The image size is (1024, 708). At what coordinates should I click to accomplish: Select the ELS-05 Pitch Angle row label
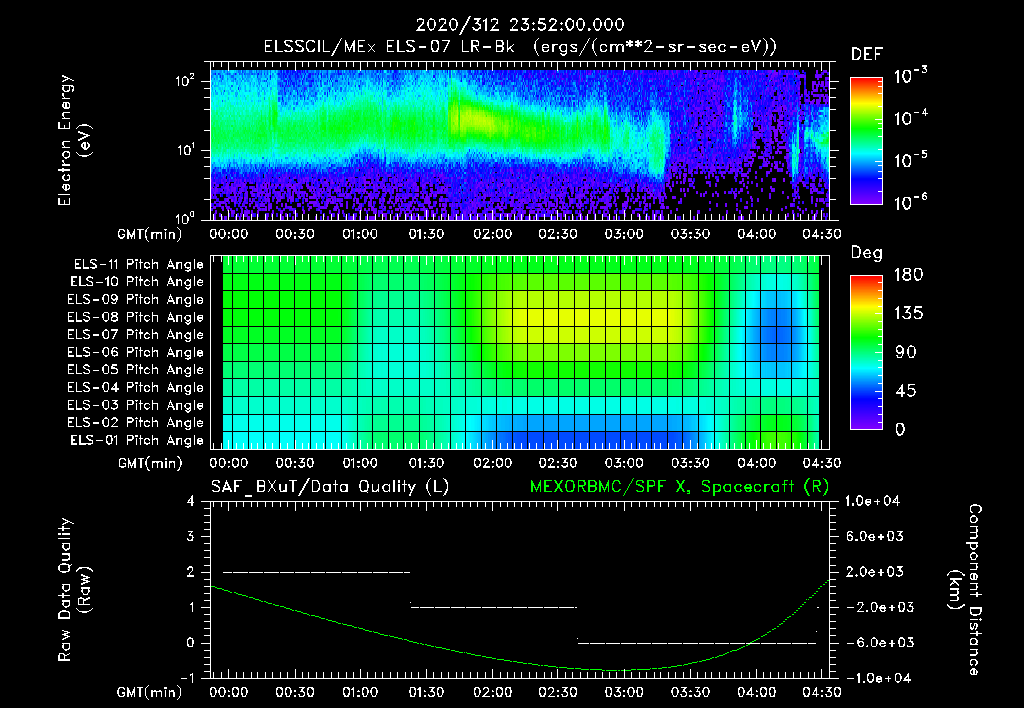click(136, 370)
